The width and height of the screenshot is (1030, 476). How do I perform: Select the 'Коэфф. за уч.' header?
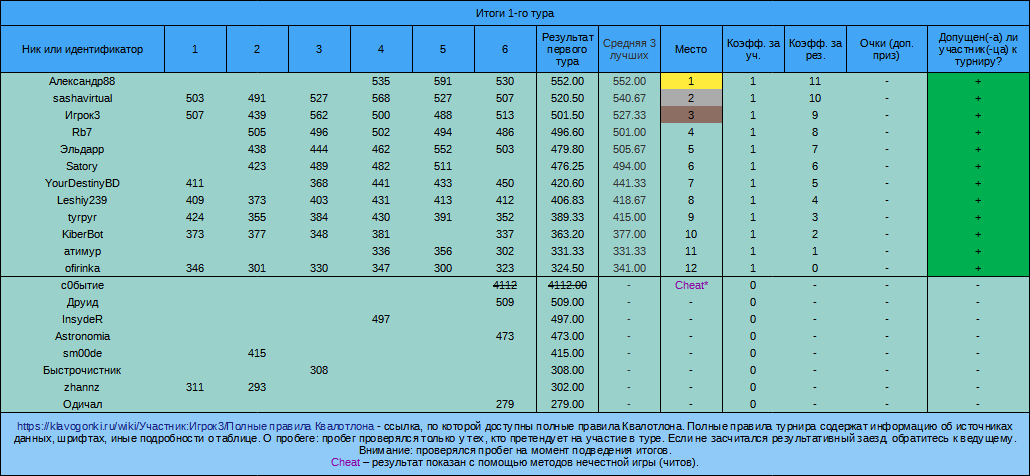(x=753, y=49)
